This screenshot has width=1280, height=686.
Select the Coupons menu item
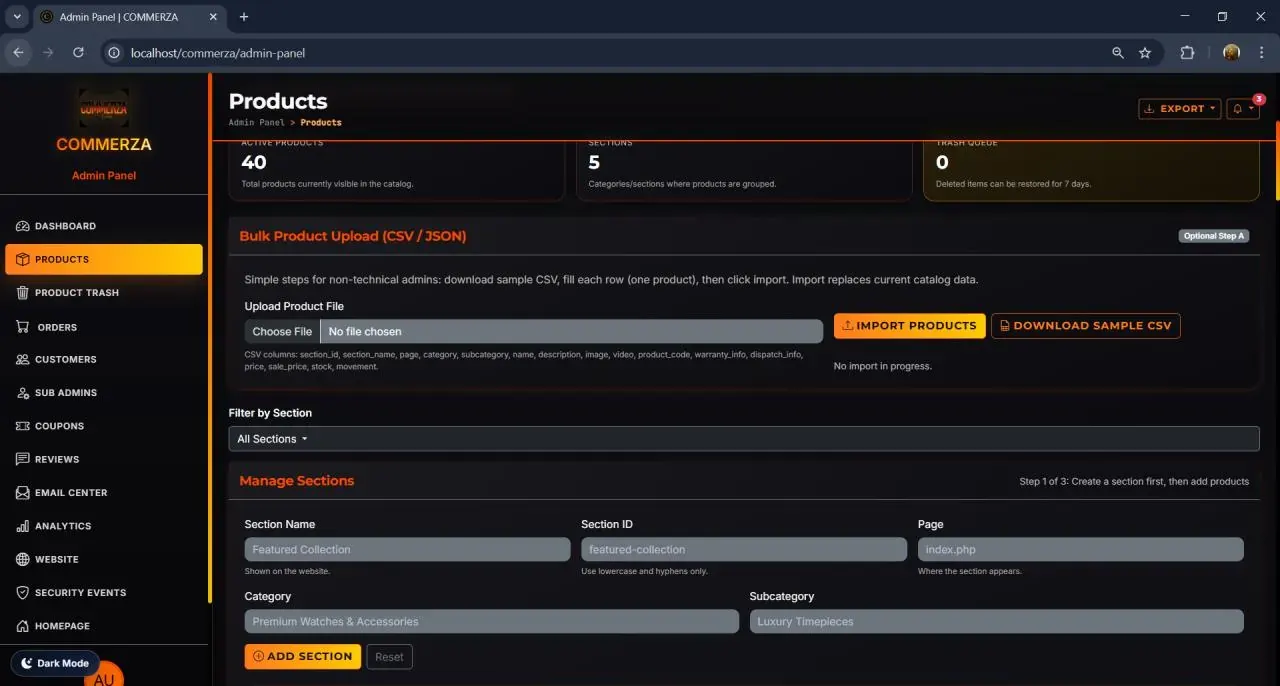pyautogui.click(x=104, y=426)
